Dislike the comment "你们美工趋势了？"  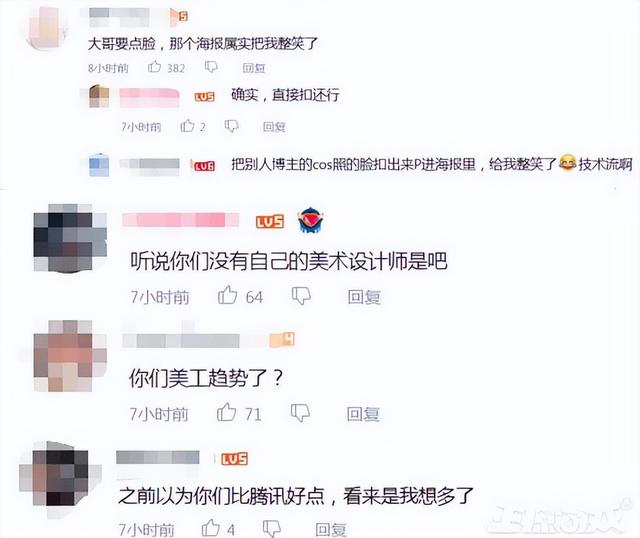[x=300, y=413]
